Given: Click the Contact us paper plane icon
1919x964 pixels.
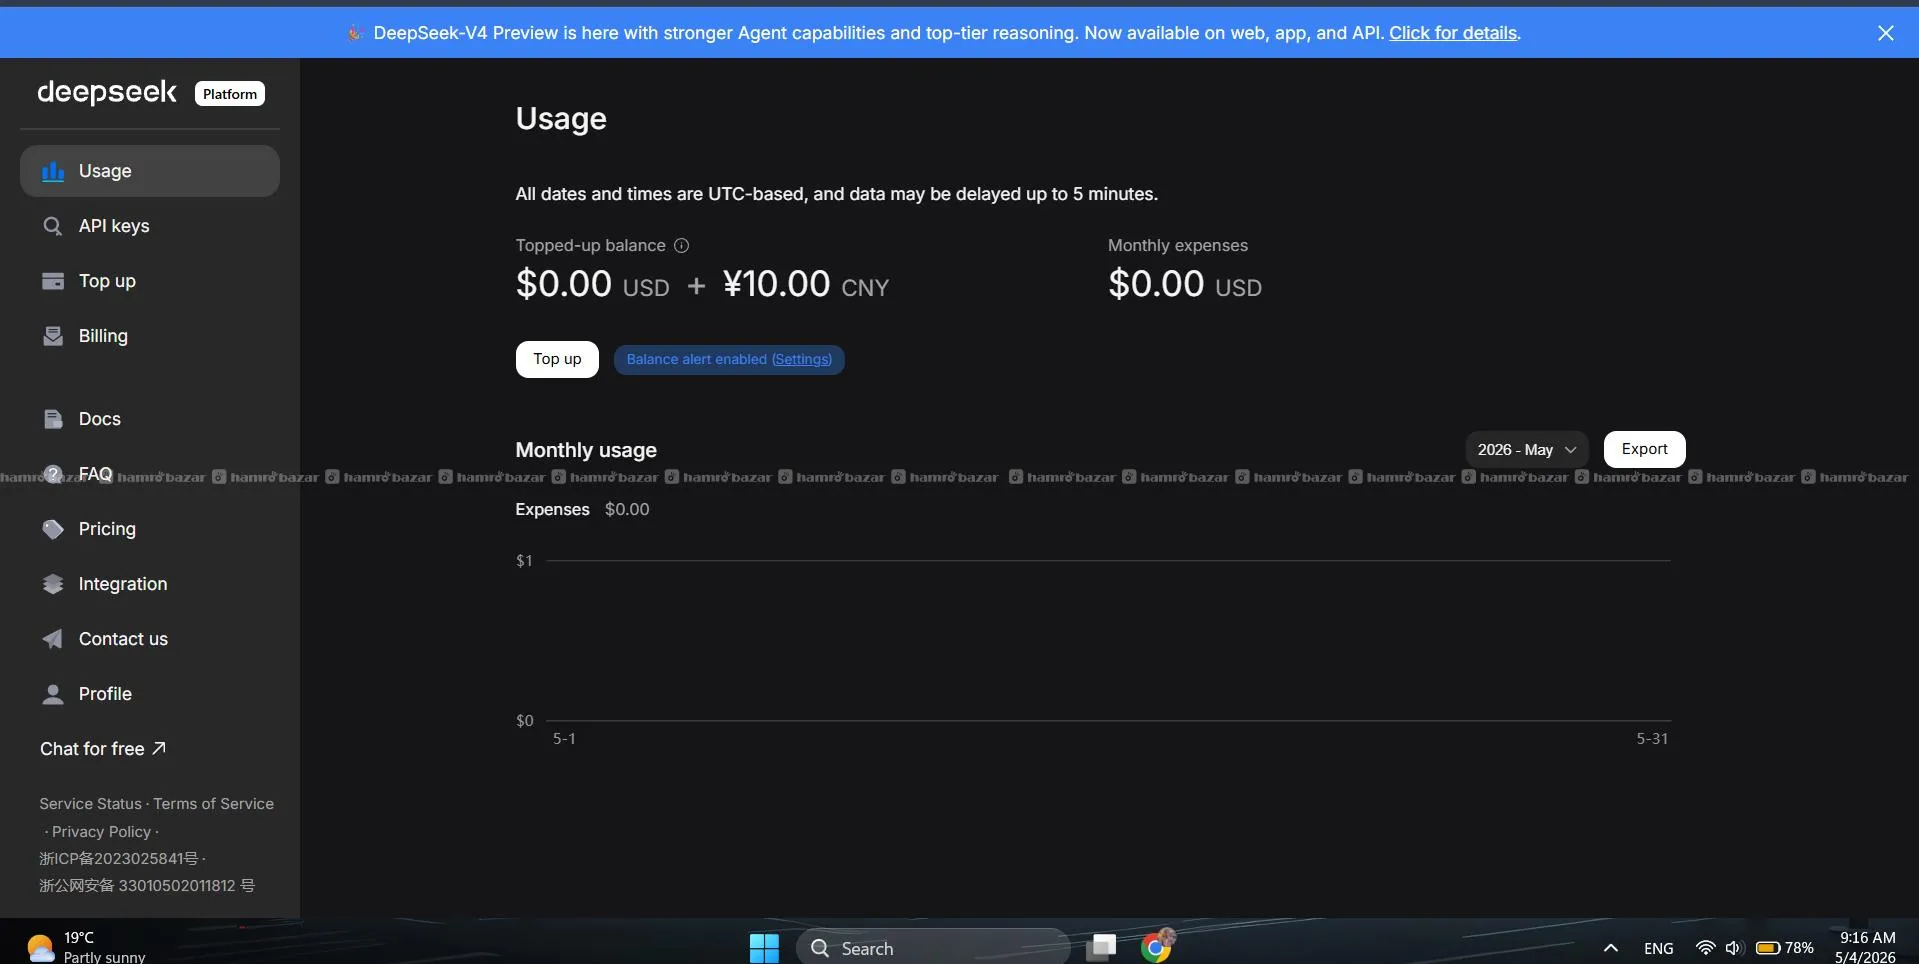Looking at the screenshot, I should [53, 639].
